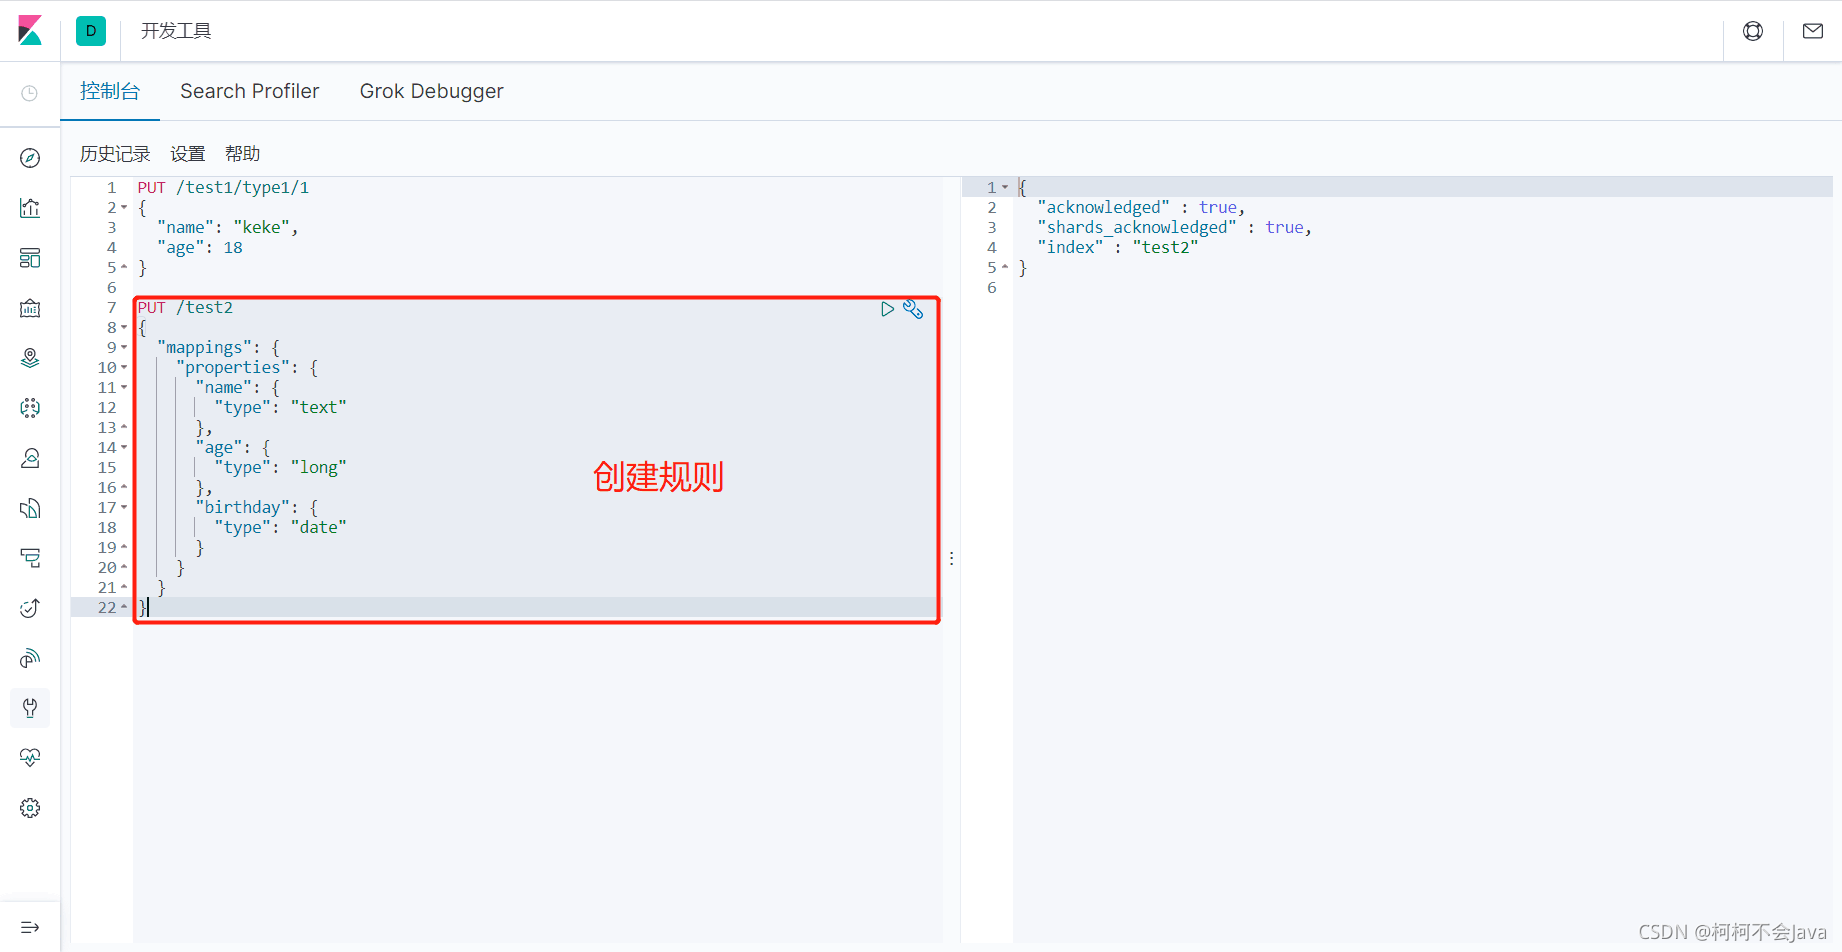Collapse the block at editor line 2

[x=124, y=208]
